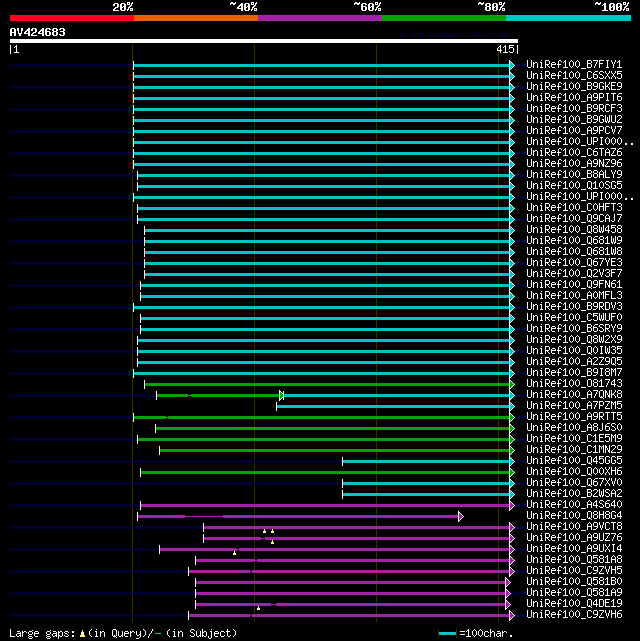Image resolution: width=640 pixels, height=641 pixels.
Task: Open hit UniRef100_A9PIT6
Action: coord(574,98)
